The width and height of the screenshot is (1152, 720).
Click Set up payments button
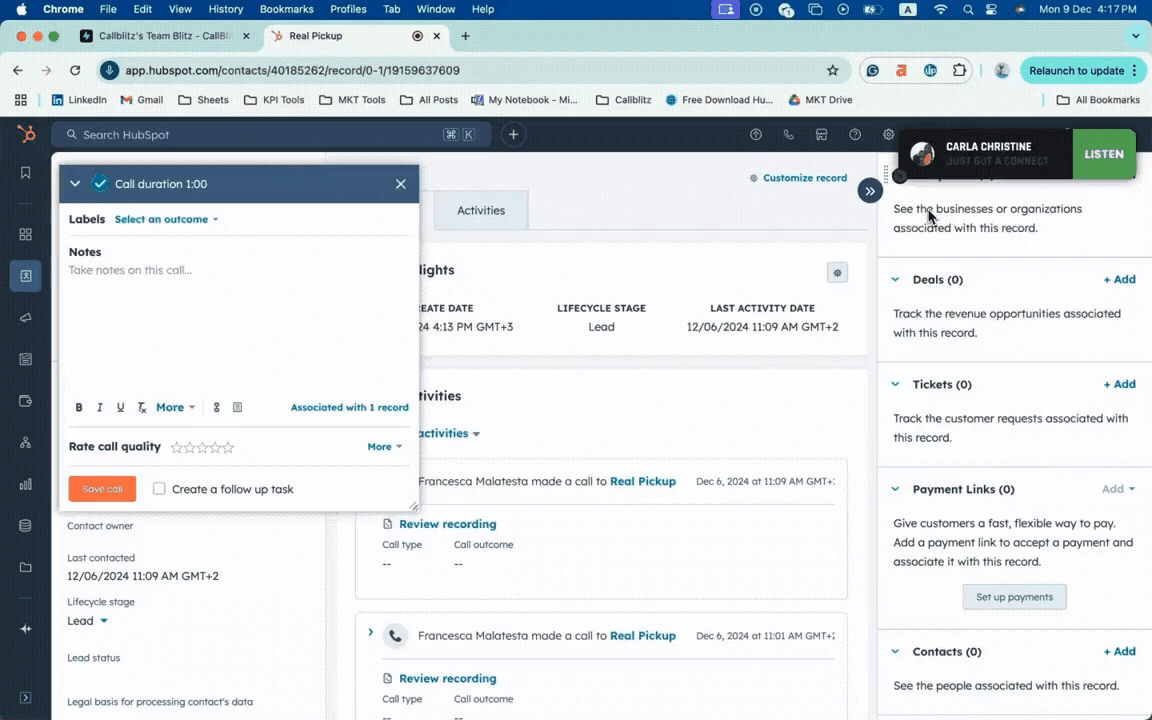[1014, 597]
